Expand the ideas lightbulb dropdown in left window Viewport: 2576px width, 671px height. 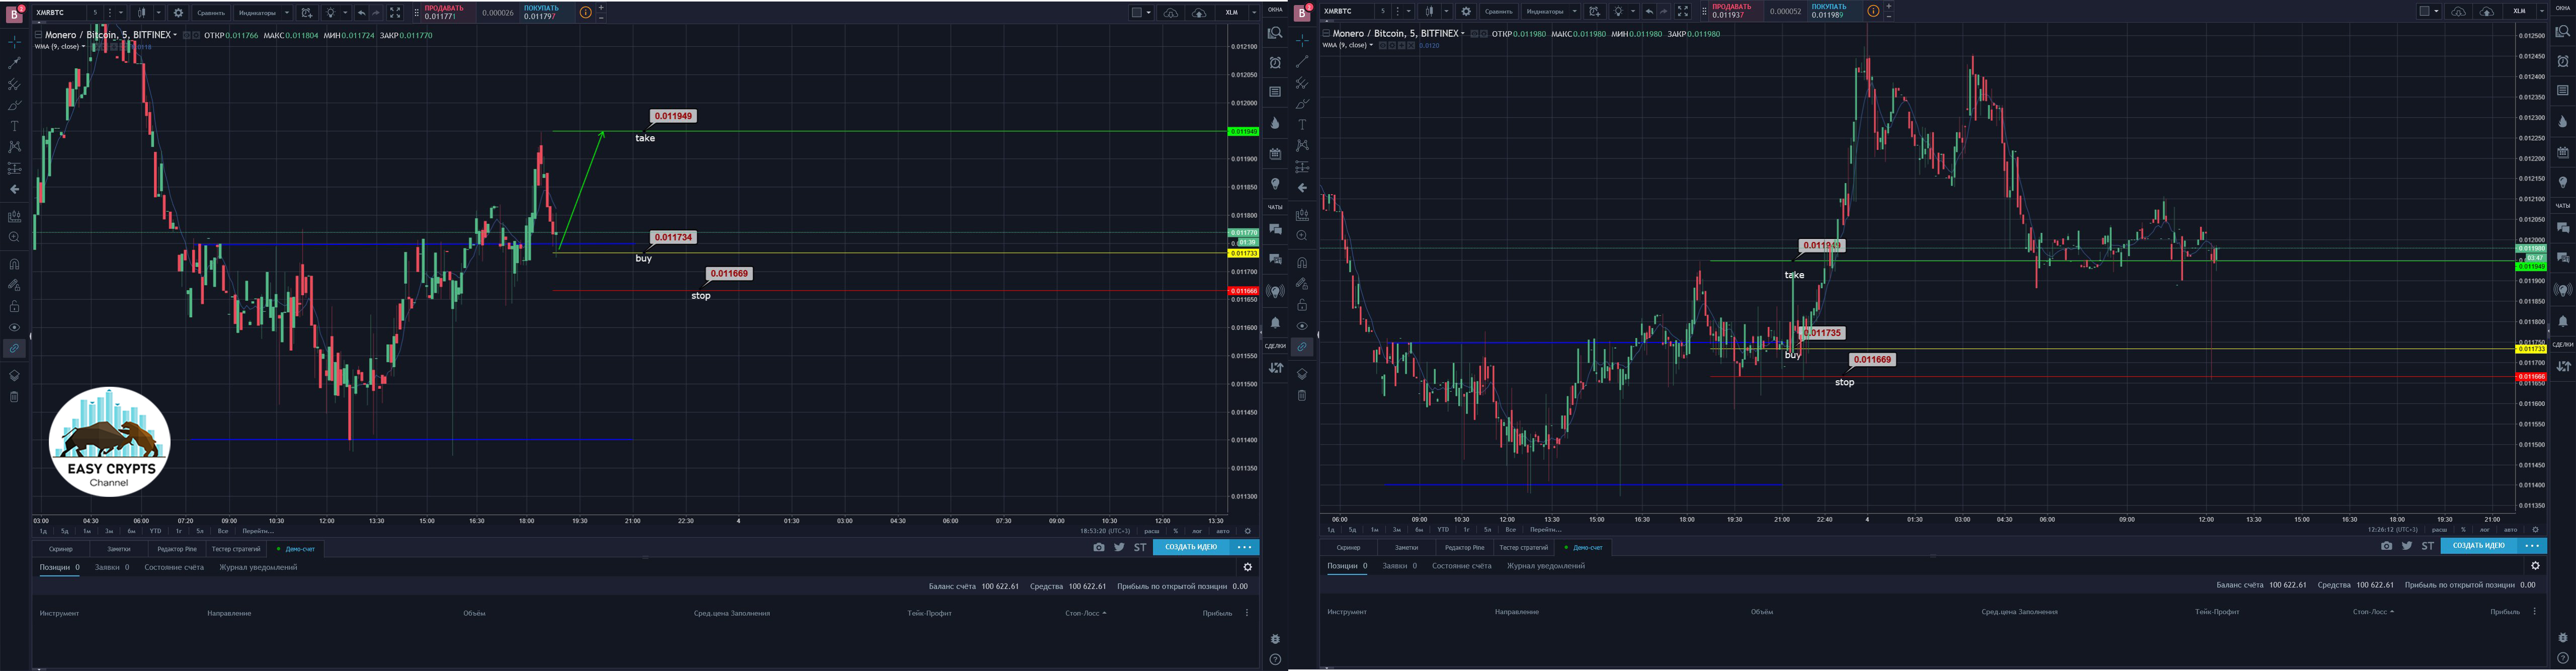pos(345,13)
